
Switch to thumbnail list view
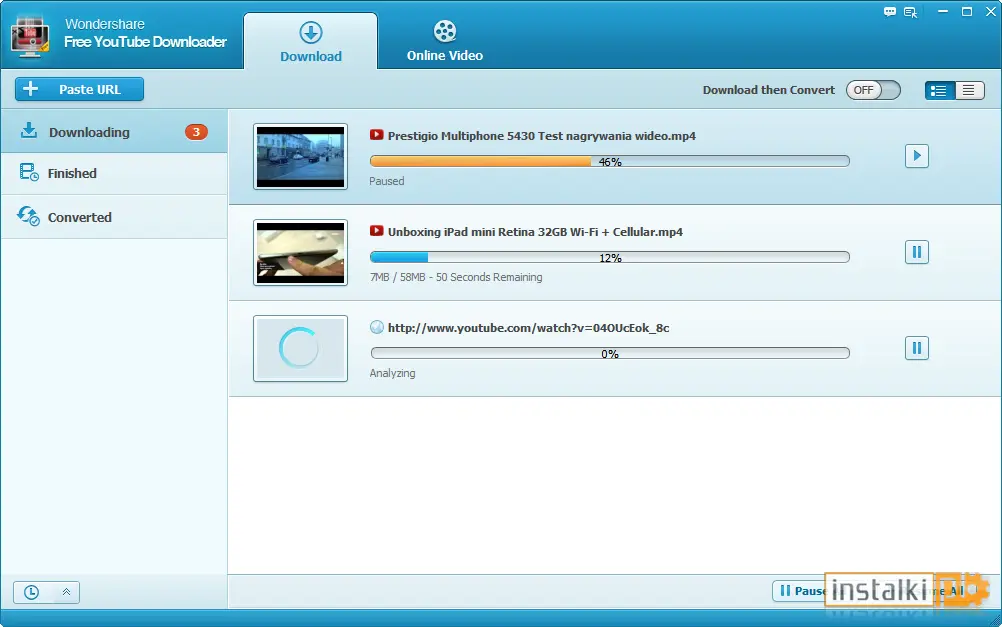pyautogui.click(x=939, y=90)
